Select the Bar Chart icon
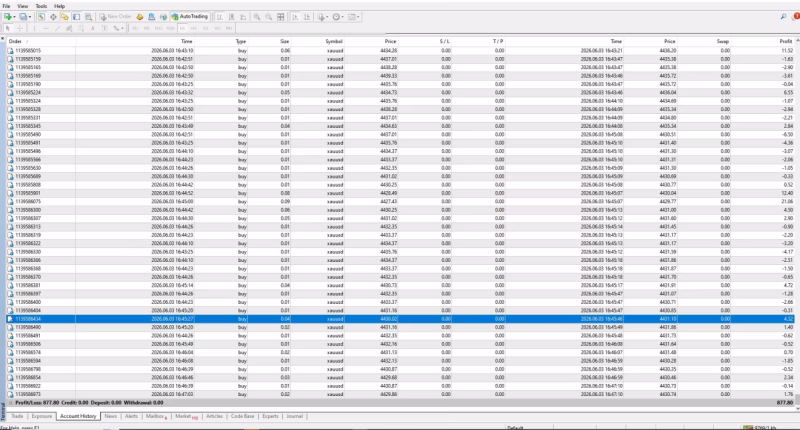This screenshot has height=430, width=800. coord(220,17)
